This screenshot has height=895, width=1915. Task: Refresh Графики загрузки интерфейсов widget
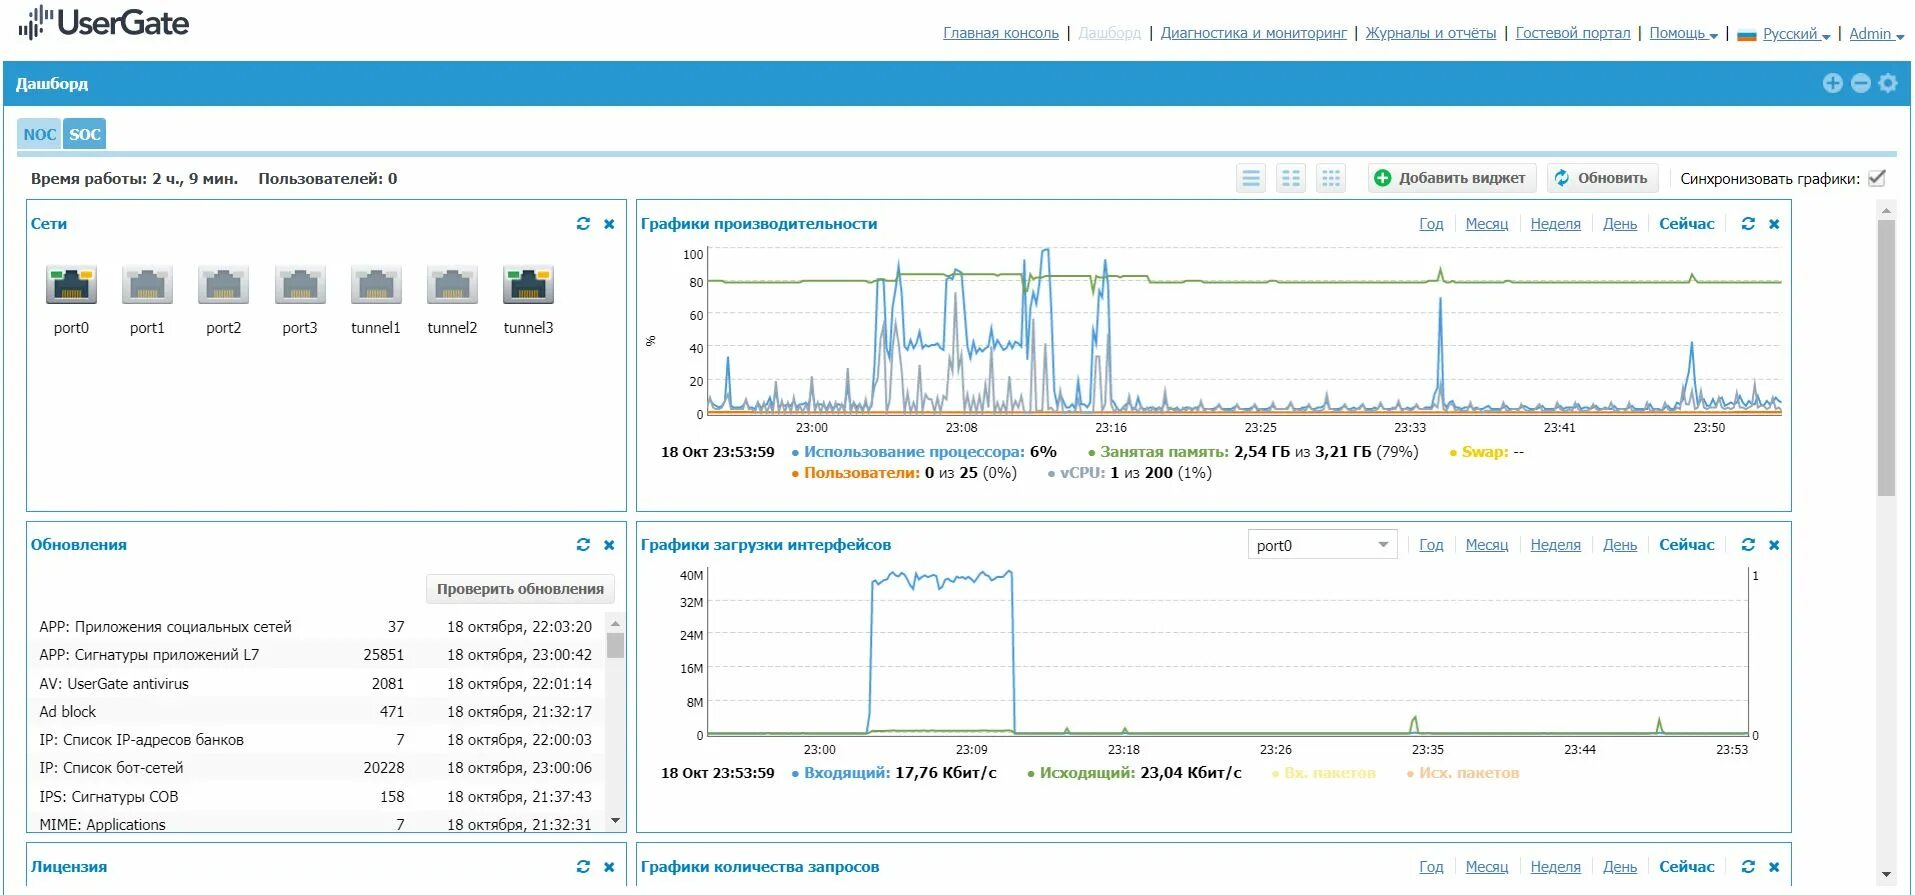tap(1748, 545)
